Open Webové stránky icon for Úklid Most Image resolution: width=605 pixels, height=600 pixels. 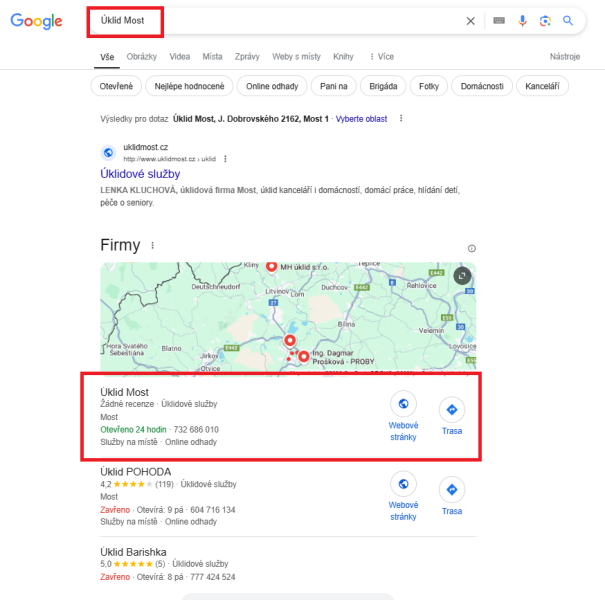[403, 404]
